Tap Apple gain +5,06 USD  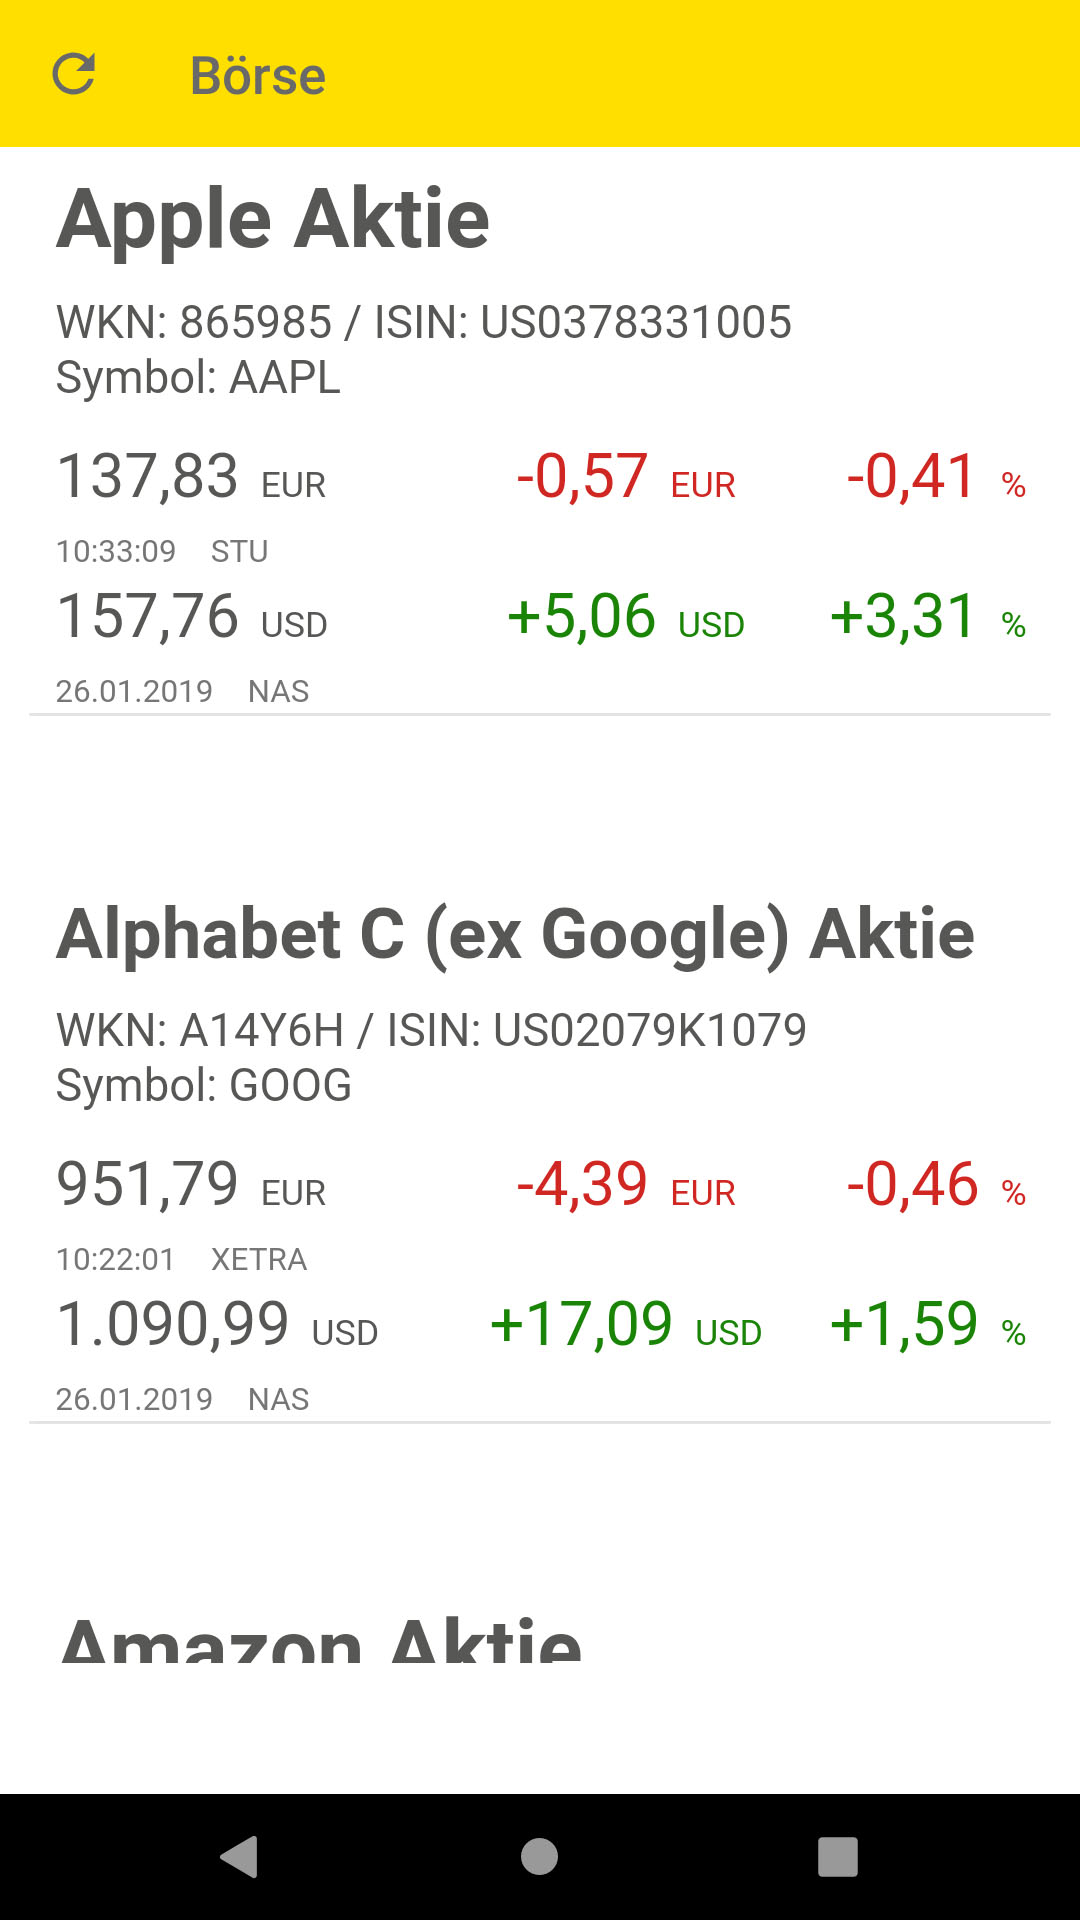pos(625,616)
